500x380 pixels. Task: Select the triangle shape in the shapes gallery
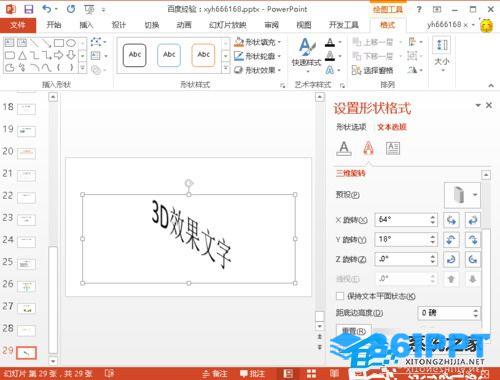(x=22, y=55)
